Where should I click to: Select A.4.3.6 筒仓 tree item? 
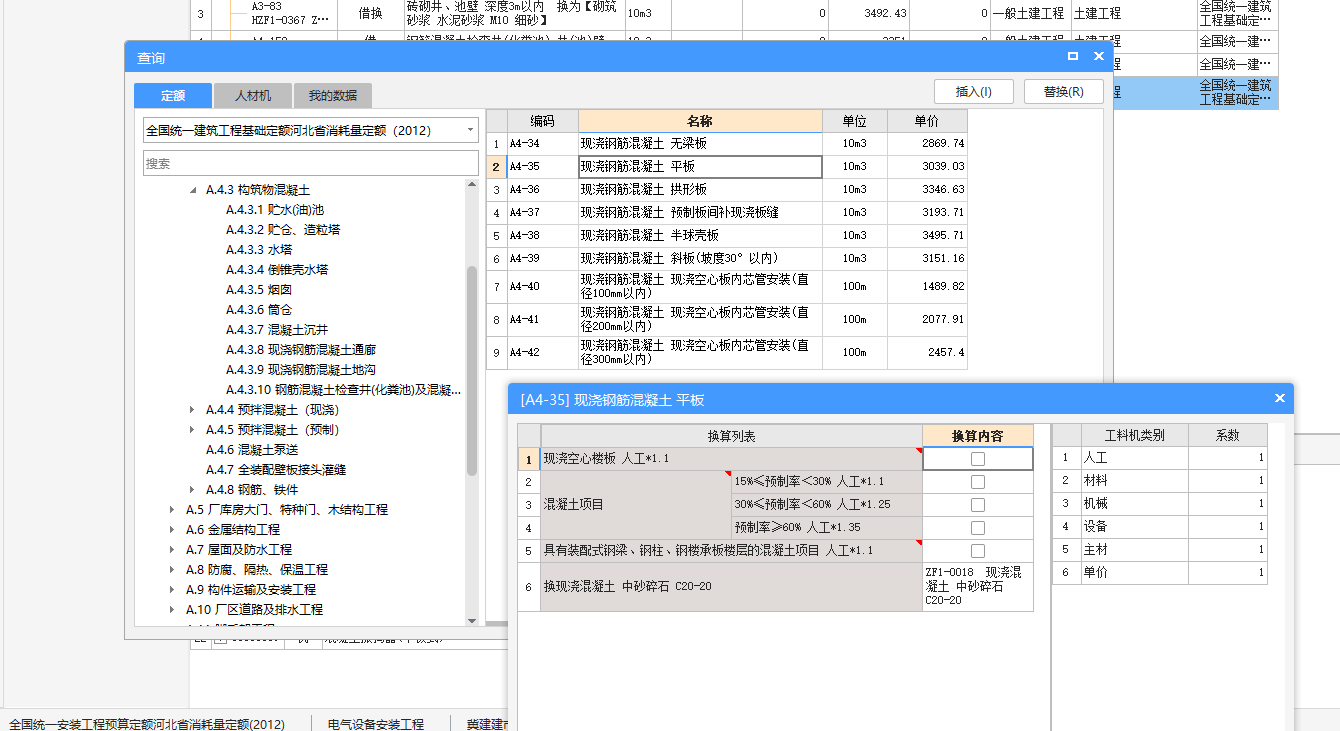pyautogui.click(x=259, y=310)
